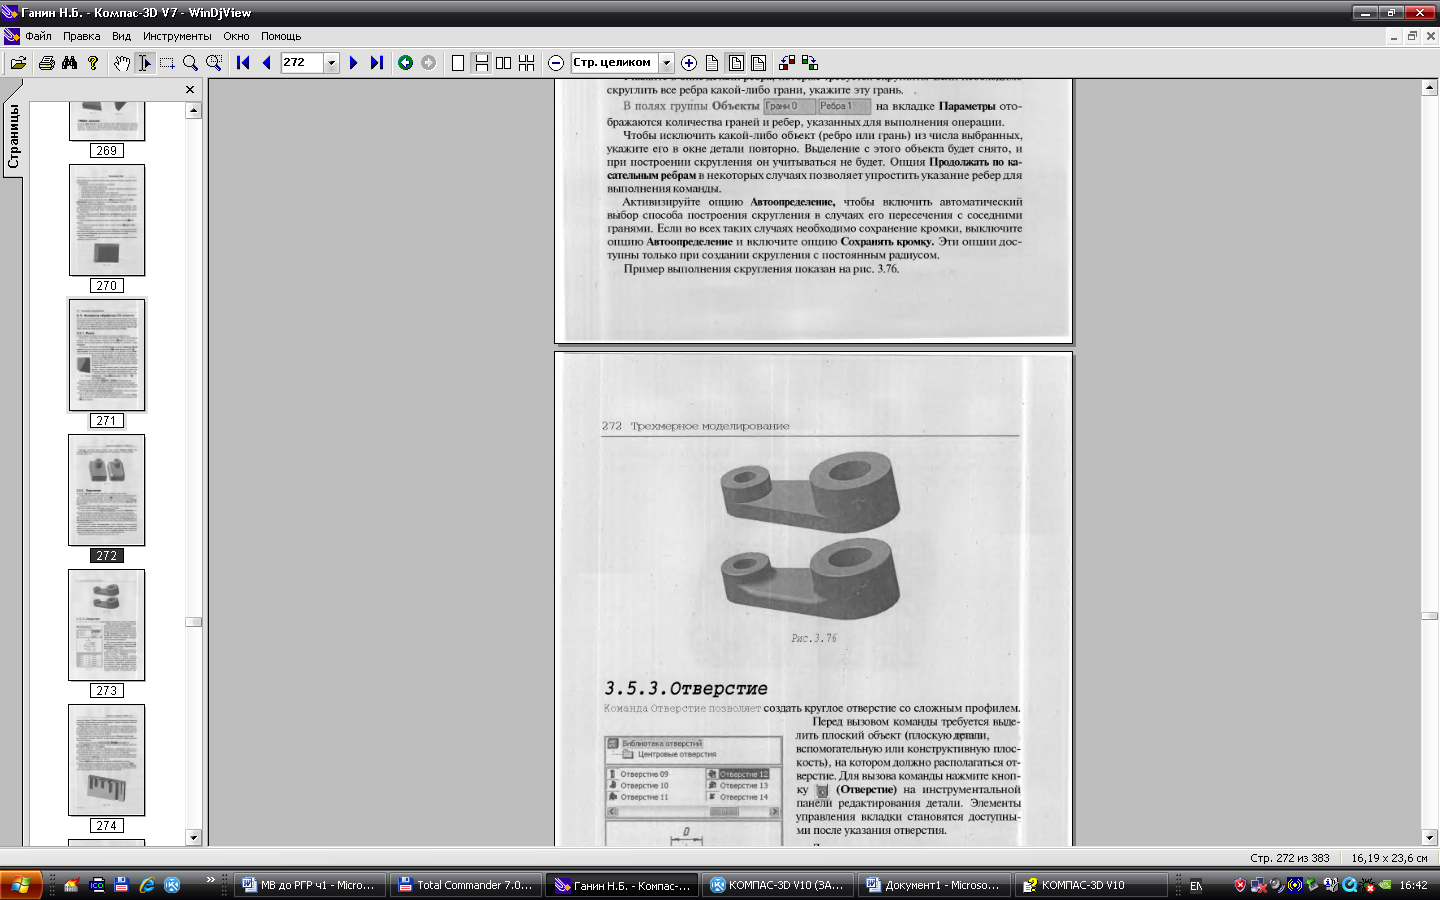Image resolution: width=1440 pixels, height=900 pixels.
Task: Click the document vertical scrollbar thumb
Action: (1429, 616)
